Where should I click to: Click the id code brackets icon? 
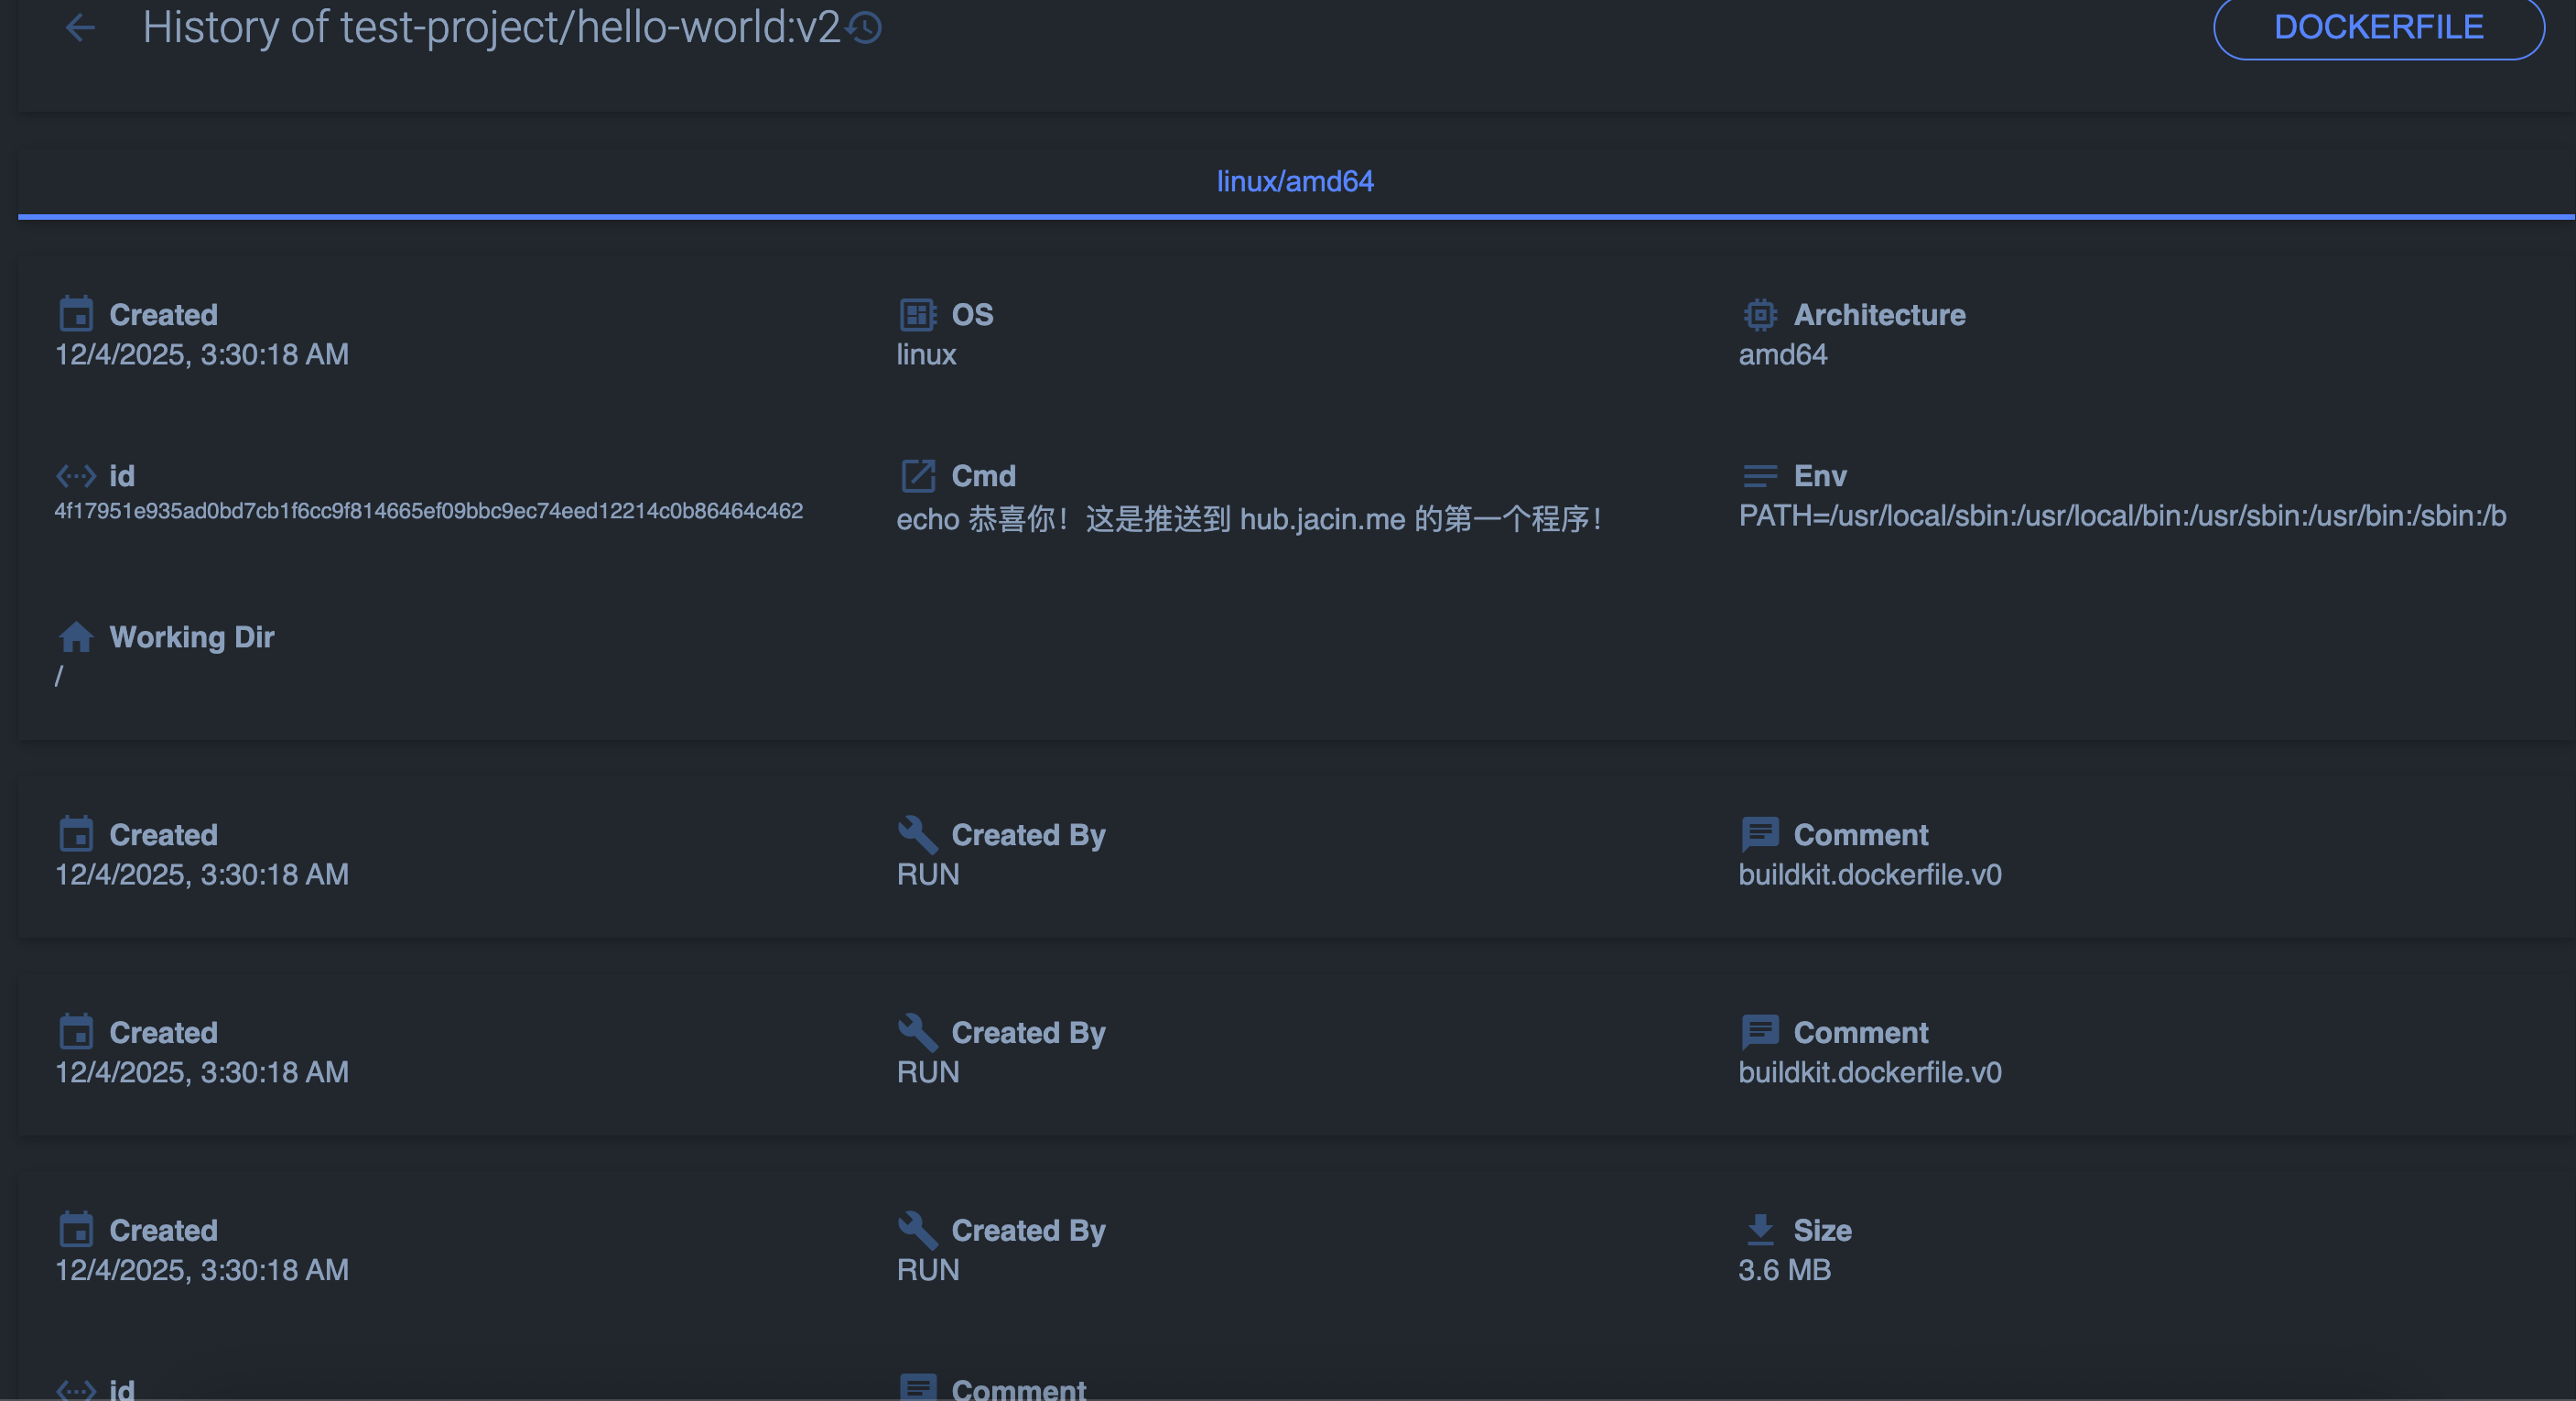(76, 476)
